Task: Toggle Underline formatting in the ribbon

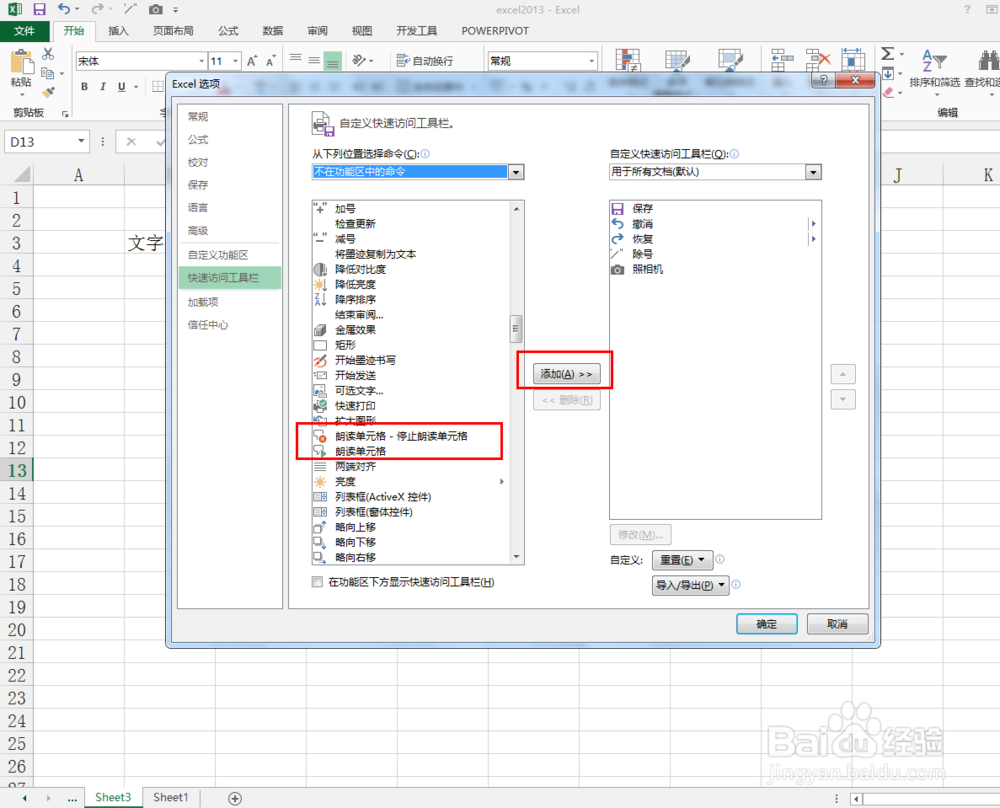Action: coord(121,87)
